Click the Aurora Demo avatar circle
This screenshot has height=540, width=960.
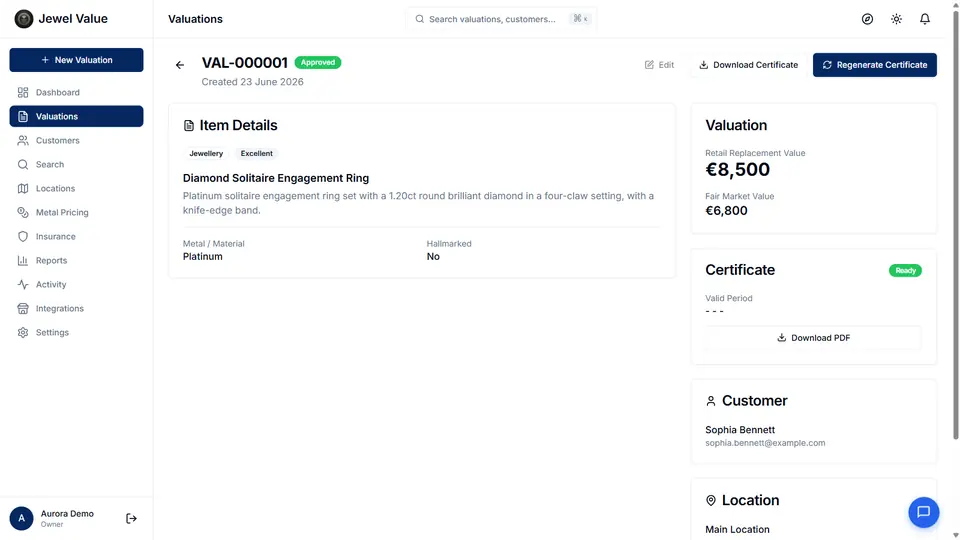coord(21,519)
